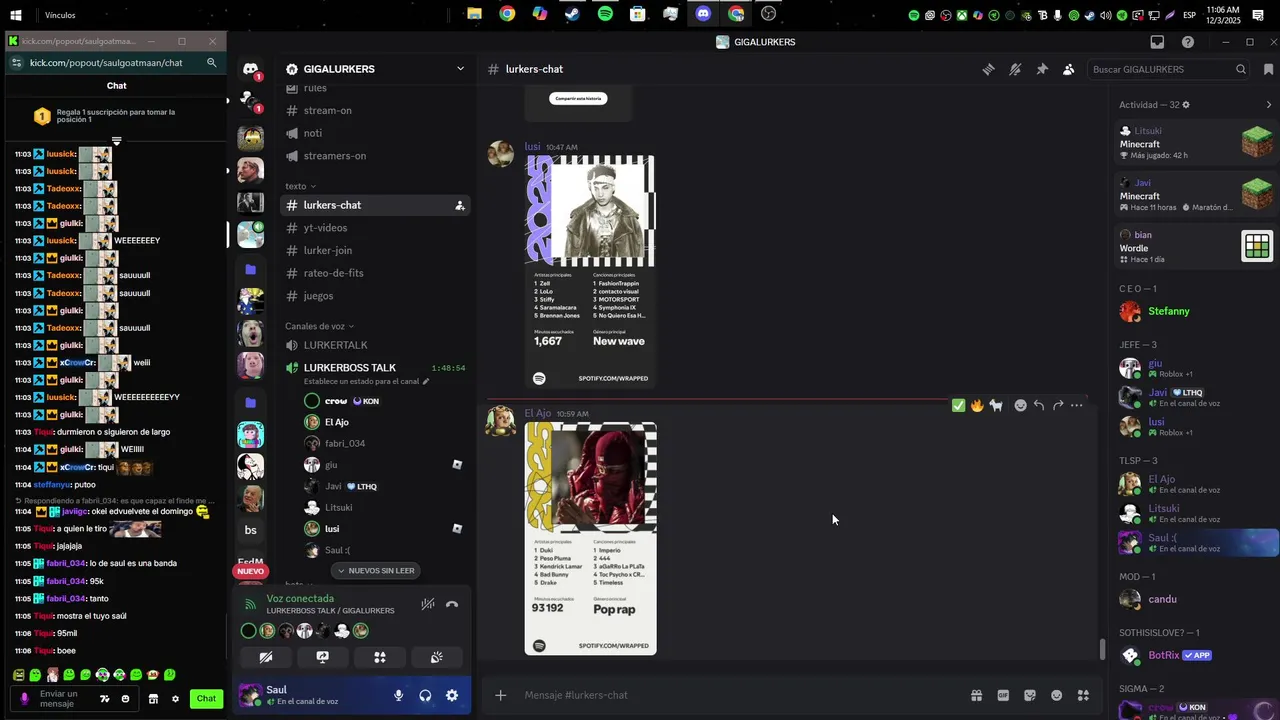Jump to NUEVOS SIN LEER
This screenshot has height=720, width=1280.
pos(376,571)
